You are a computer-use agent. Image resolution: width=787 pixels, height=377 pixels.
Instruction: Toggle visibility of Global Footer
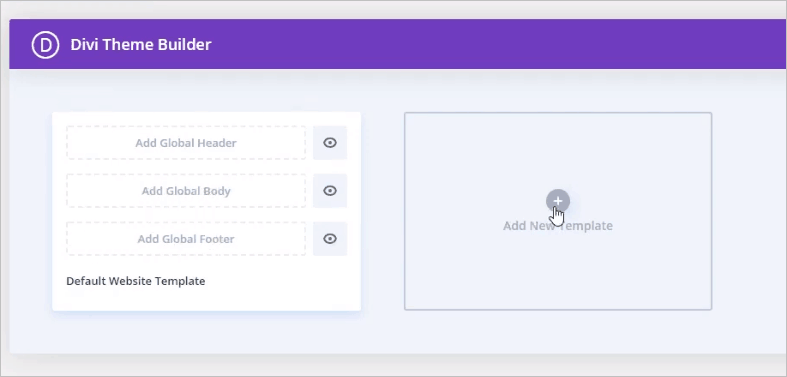coord(330,239)
